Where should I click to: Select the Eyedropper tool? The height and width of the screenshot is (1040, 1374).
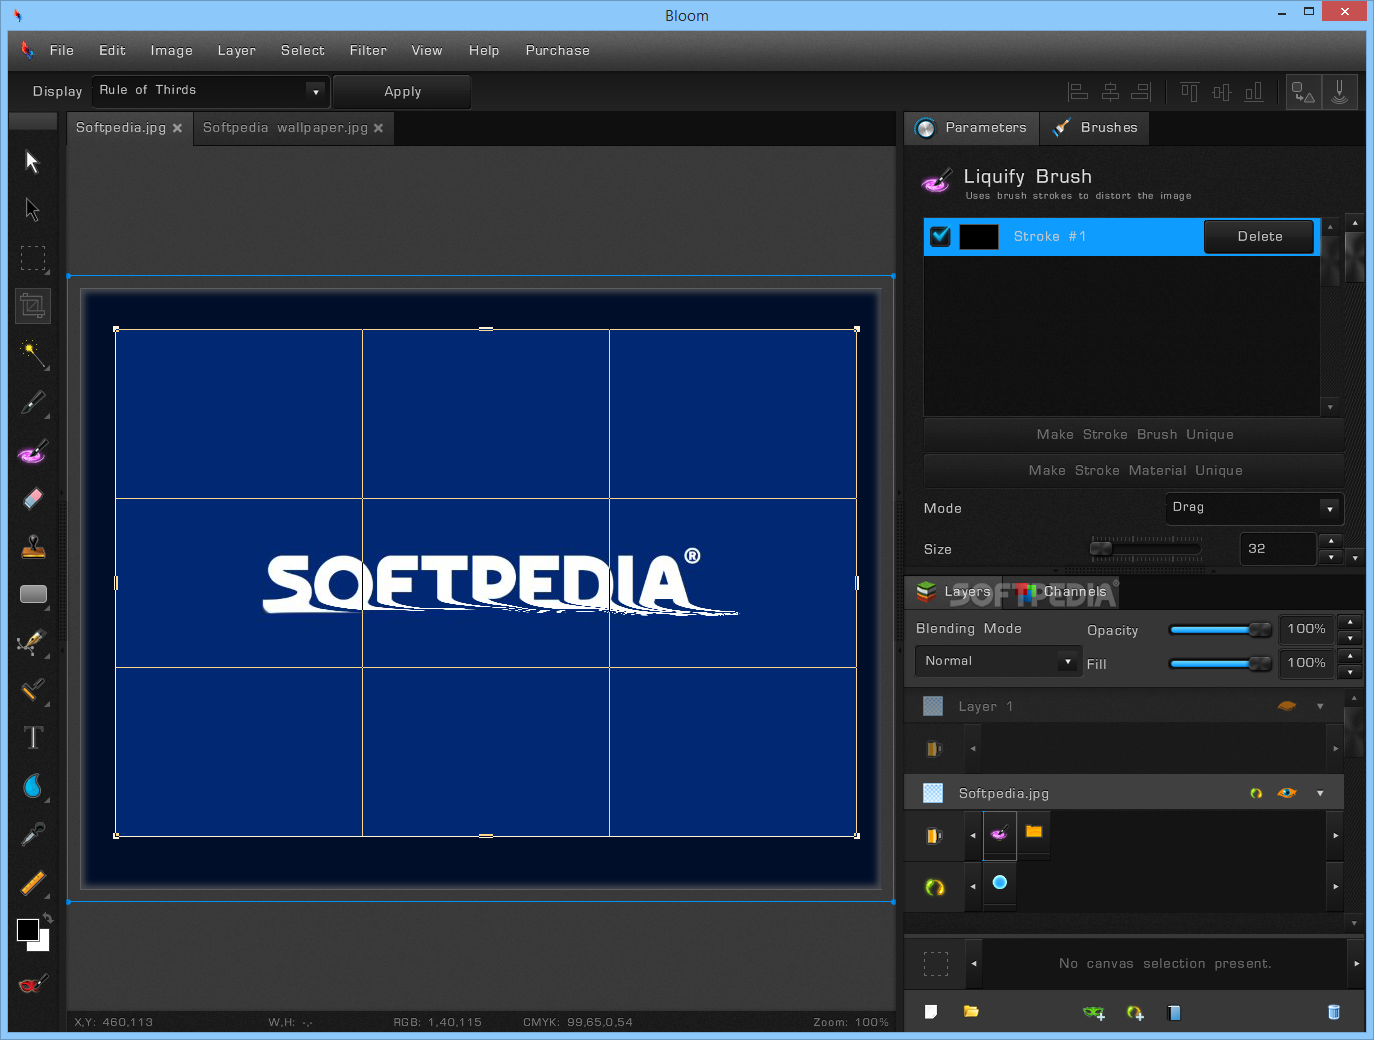(33, 834)
